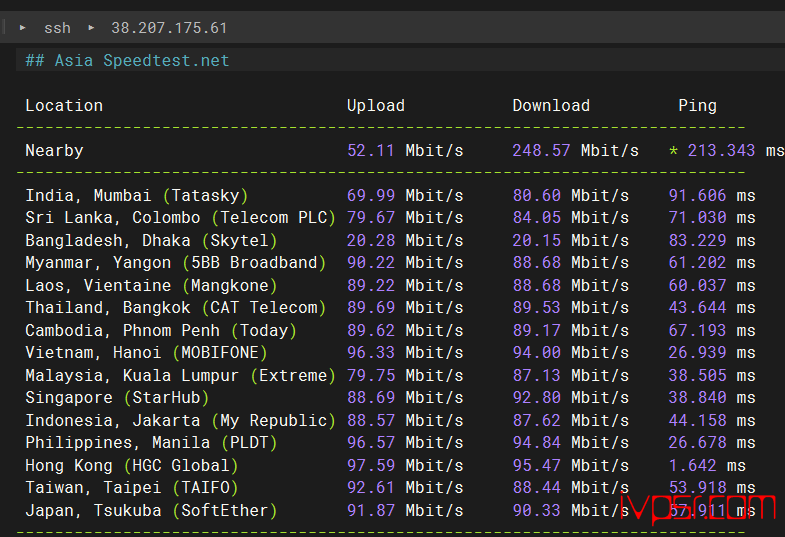Click Japan, Tsukuba (SoftEther) row label
785x537 pixels.
151,511
